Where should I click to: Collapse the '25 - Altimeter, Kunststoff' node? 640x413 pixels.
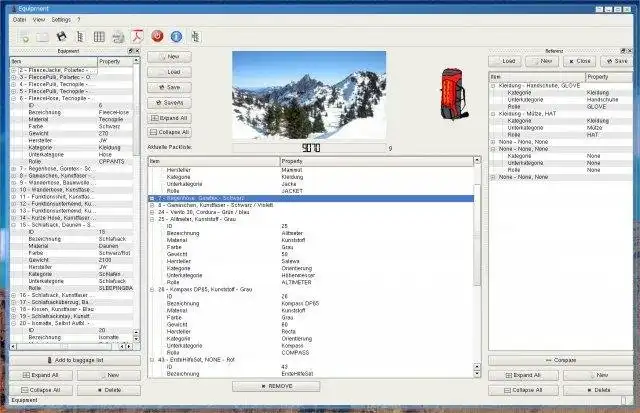[x=152, y=219]
